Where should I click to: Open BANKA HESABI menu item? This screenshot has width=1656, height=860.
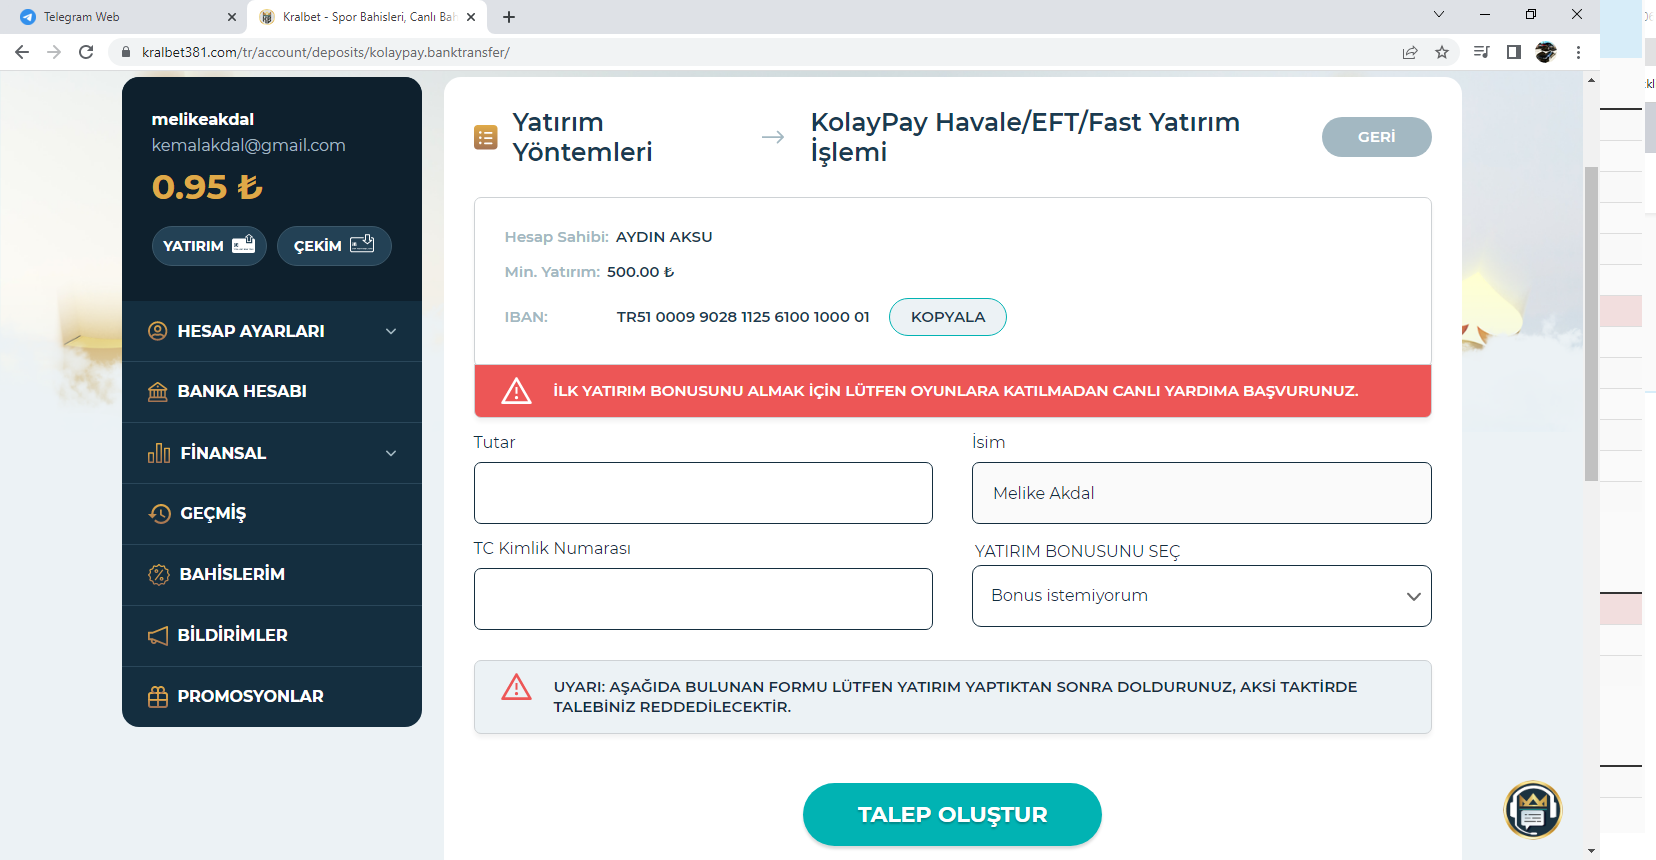point(272,392)
